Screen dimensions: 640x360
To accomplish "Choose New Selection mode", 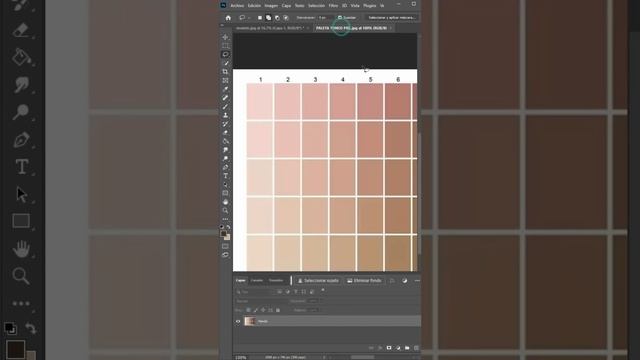I will (260, 18).
